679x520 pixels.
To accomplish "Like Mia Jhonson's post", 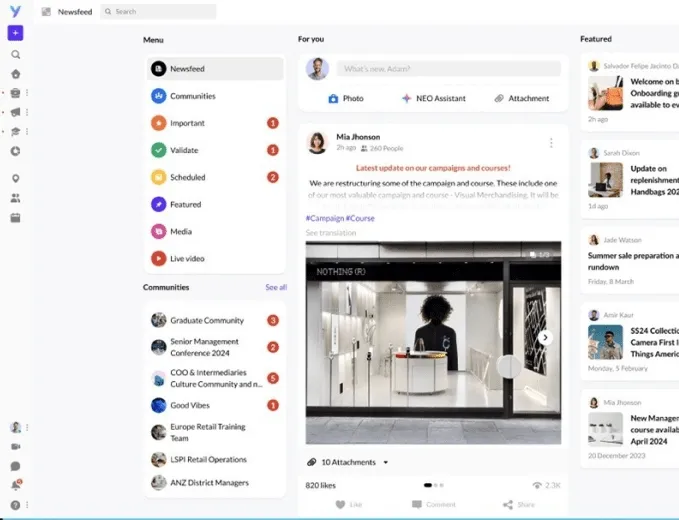I will click(x=349, y=504).
